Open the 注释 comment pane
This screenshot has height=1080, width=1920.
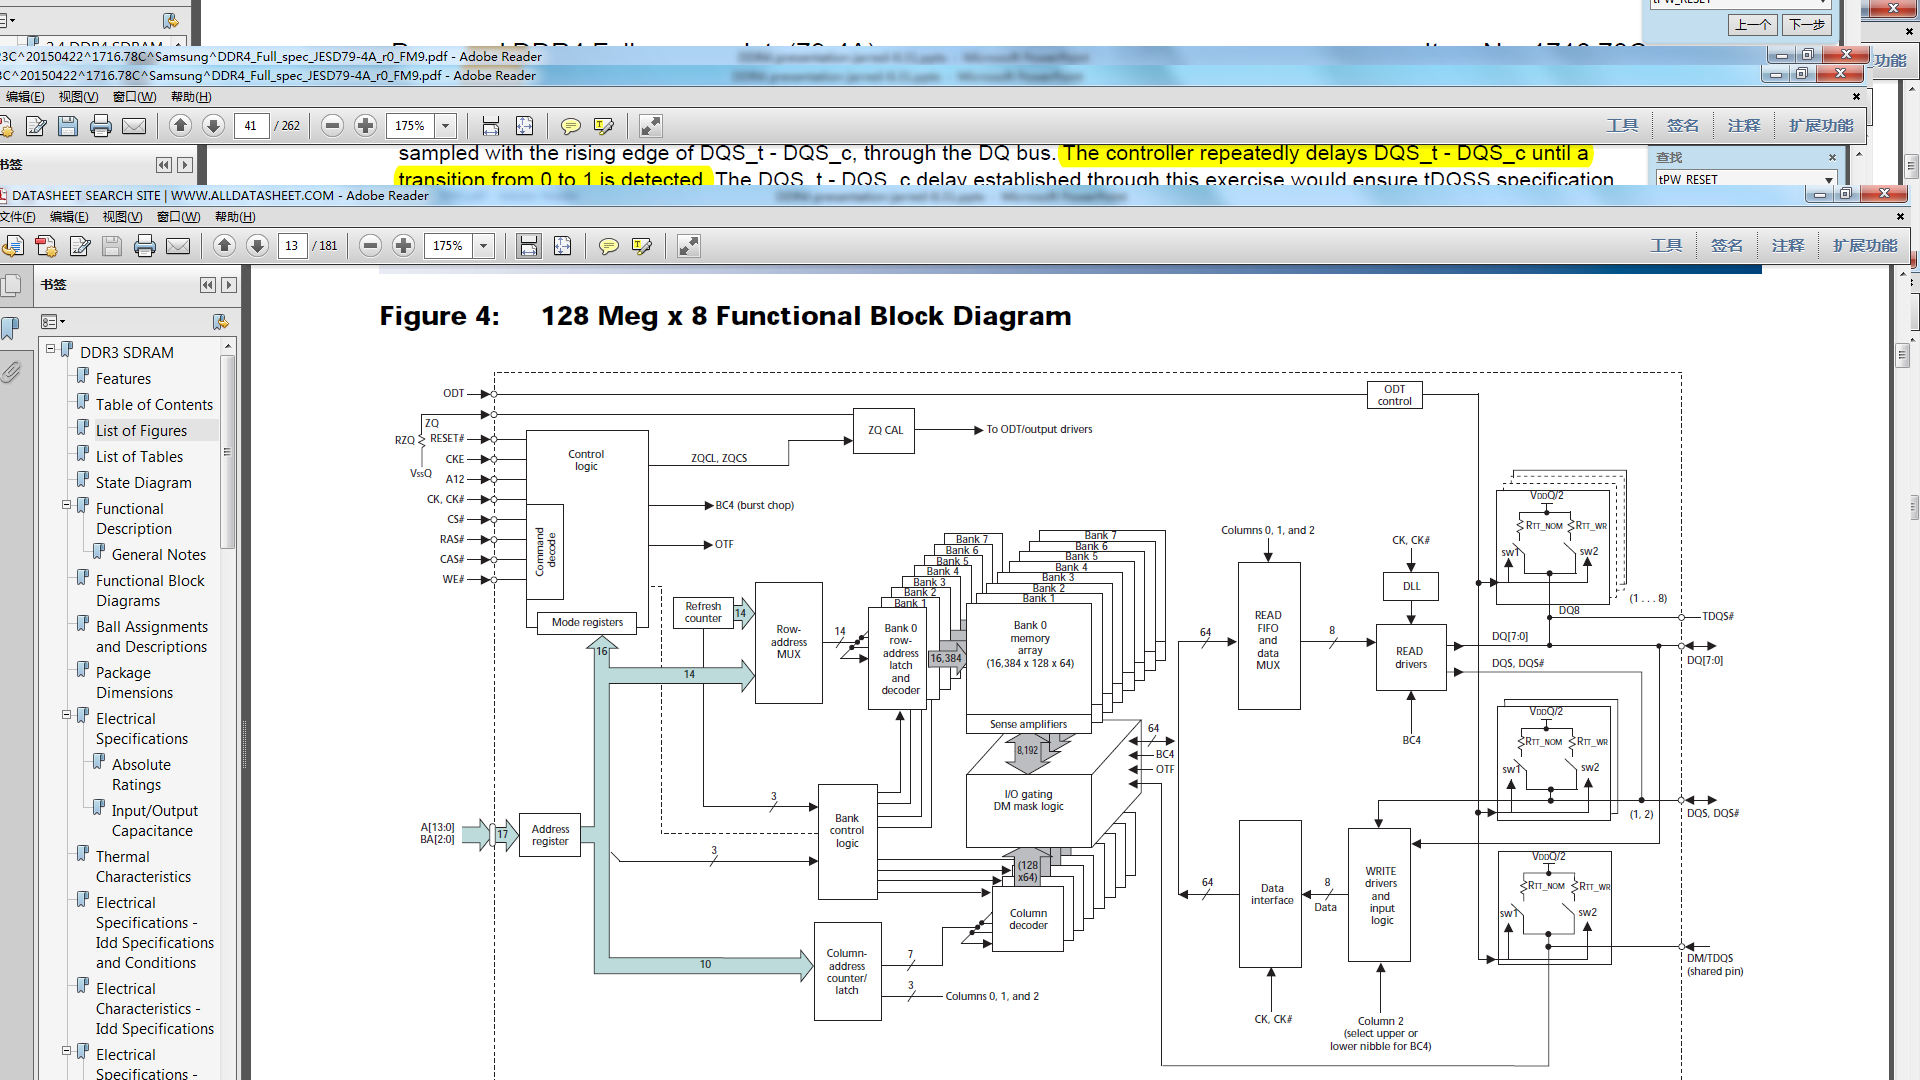click(x=1787, y=246)
